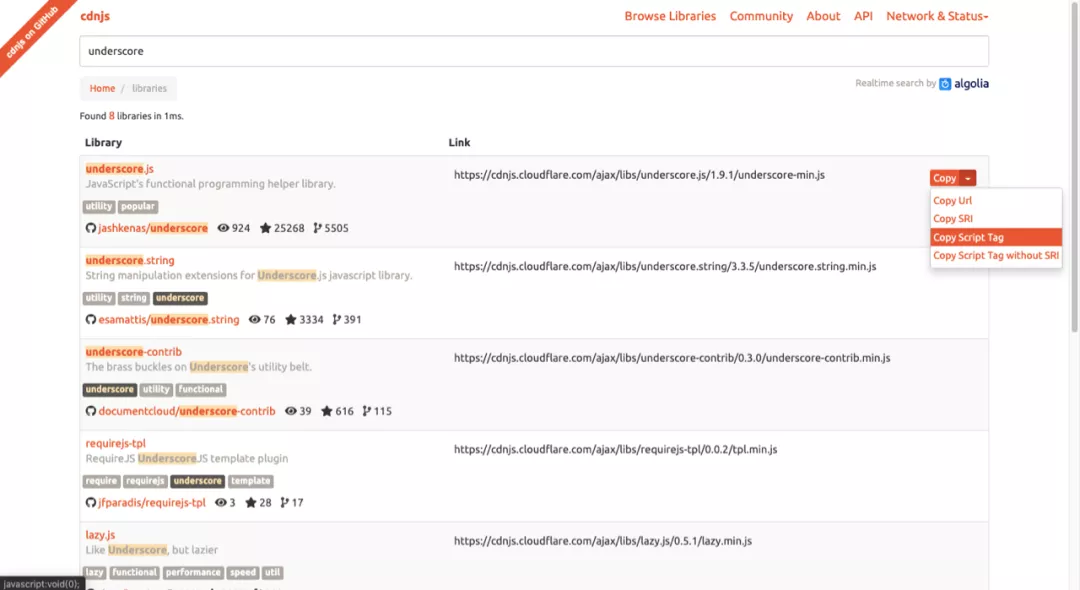
Task: Open documentcloud/underscore-contrib repository link
Action: pyautogui.click(x=187, y=411)
